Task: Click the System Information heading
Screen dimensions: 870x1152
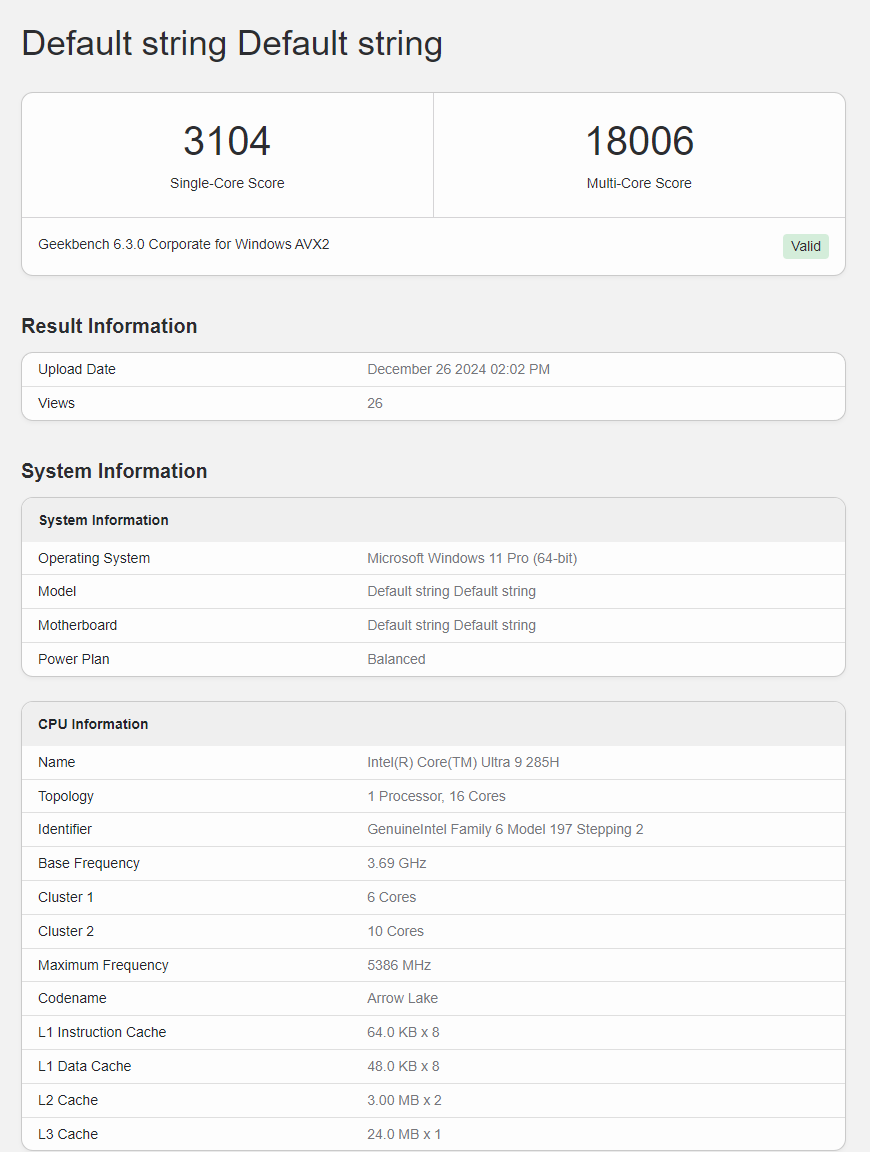Action: coord(114,471)
